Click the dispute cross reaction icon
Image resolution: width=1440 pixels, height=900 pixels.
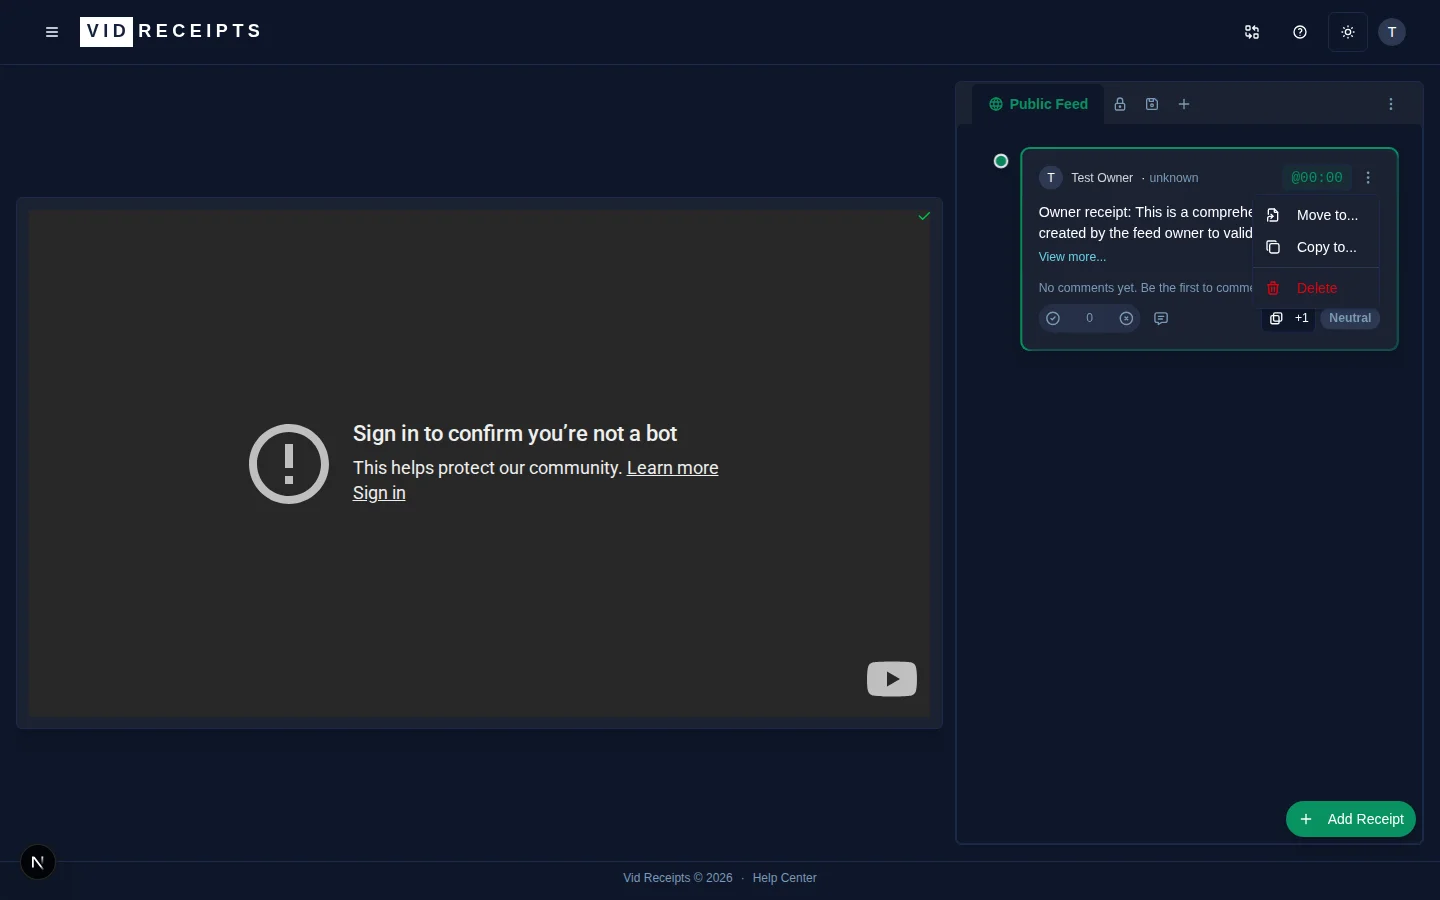pos(1127,318)
